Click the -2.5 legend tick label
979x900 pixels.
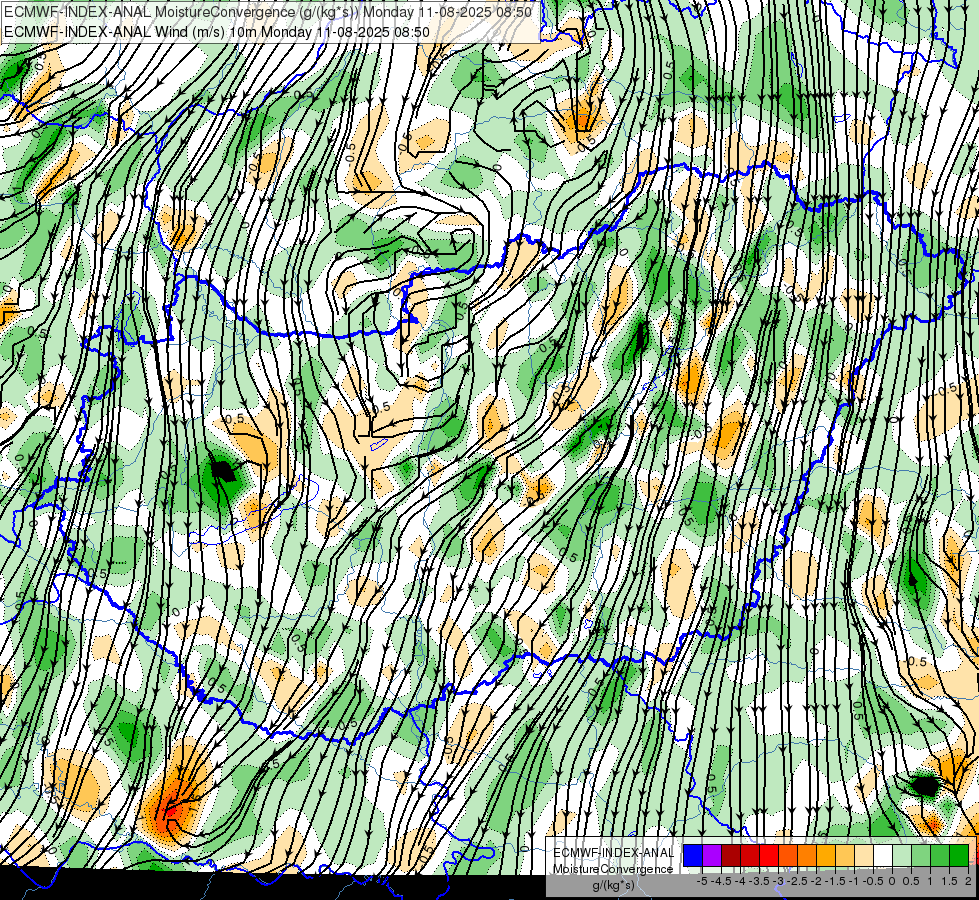797,881
